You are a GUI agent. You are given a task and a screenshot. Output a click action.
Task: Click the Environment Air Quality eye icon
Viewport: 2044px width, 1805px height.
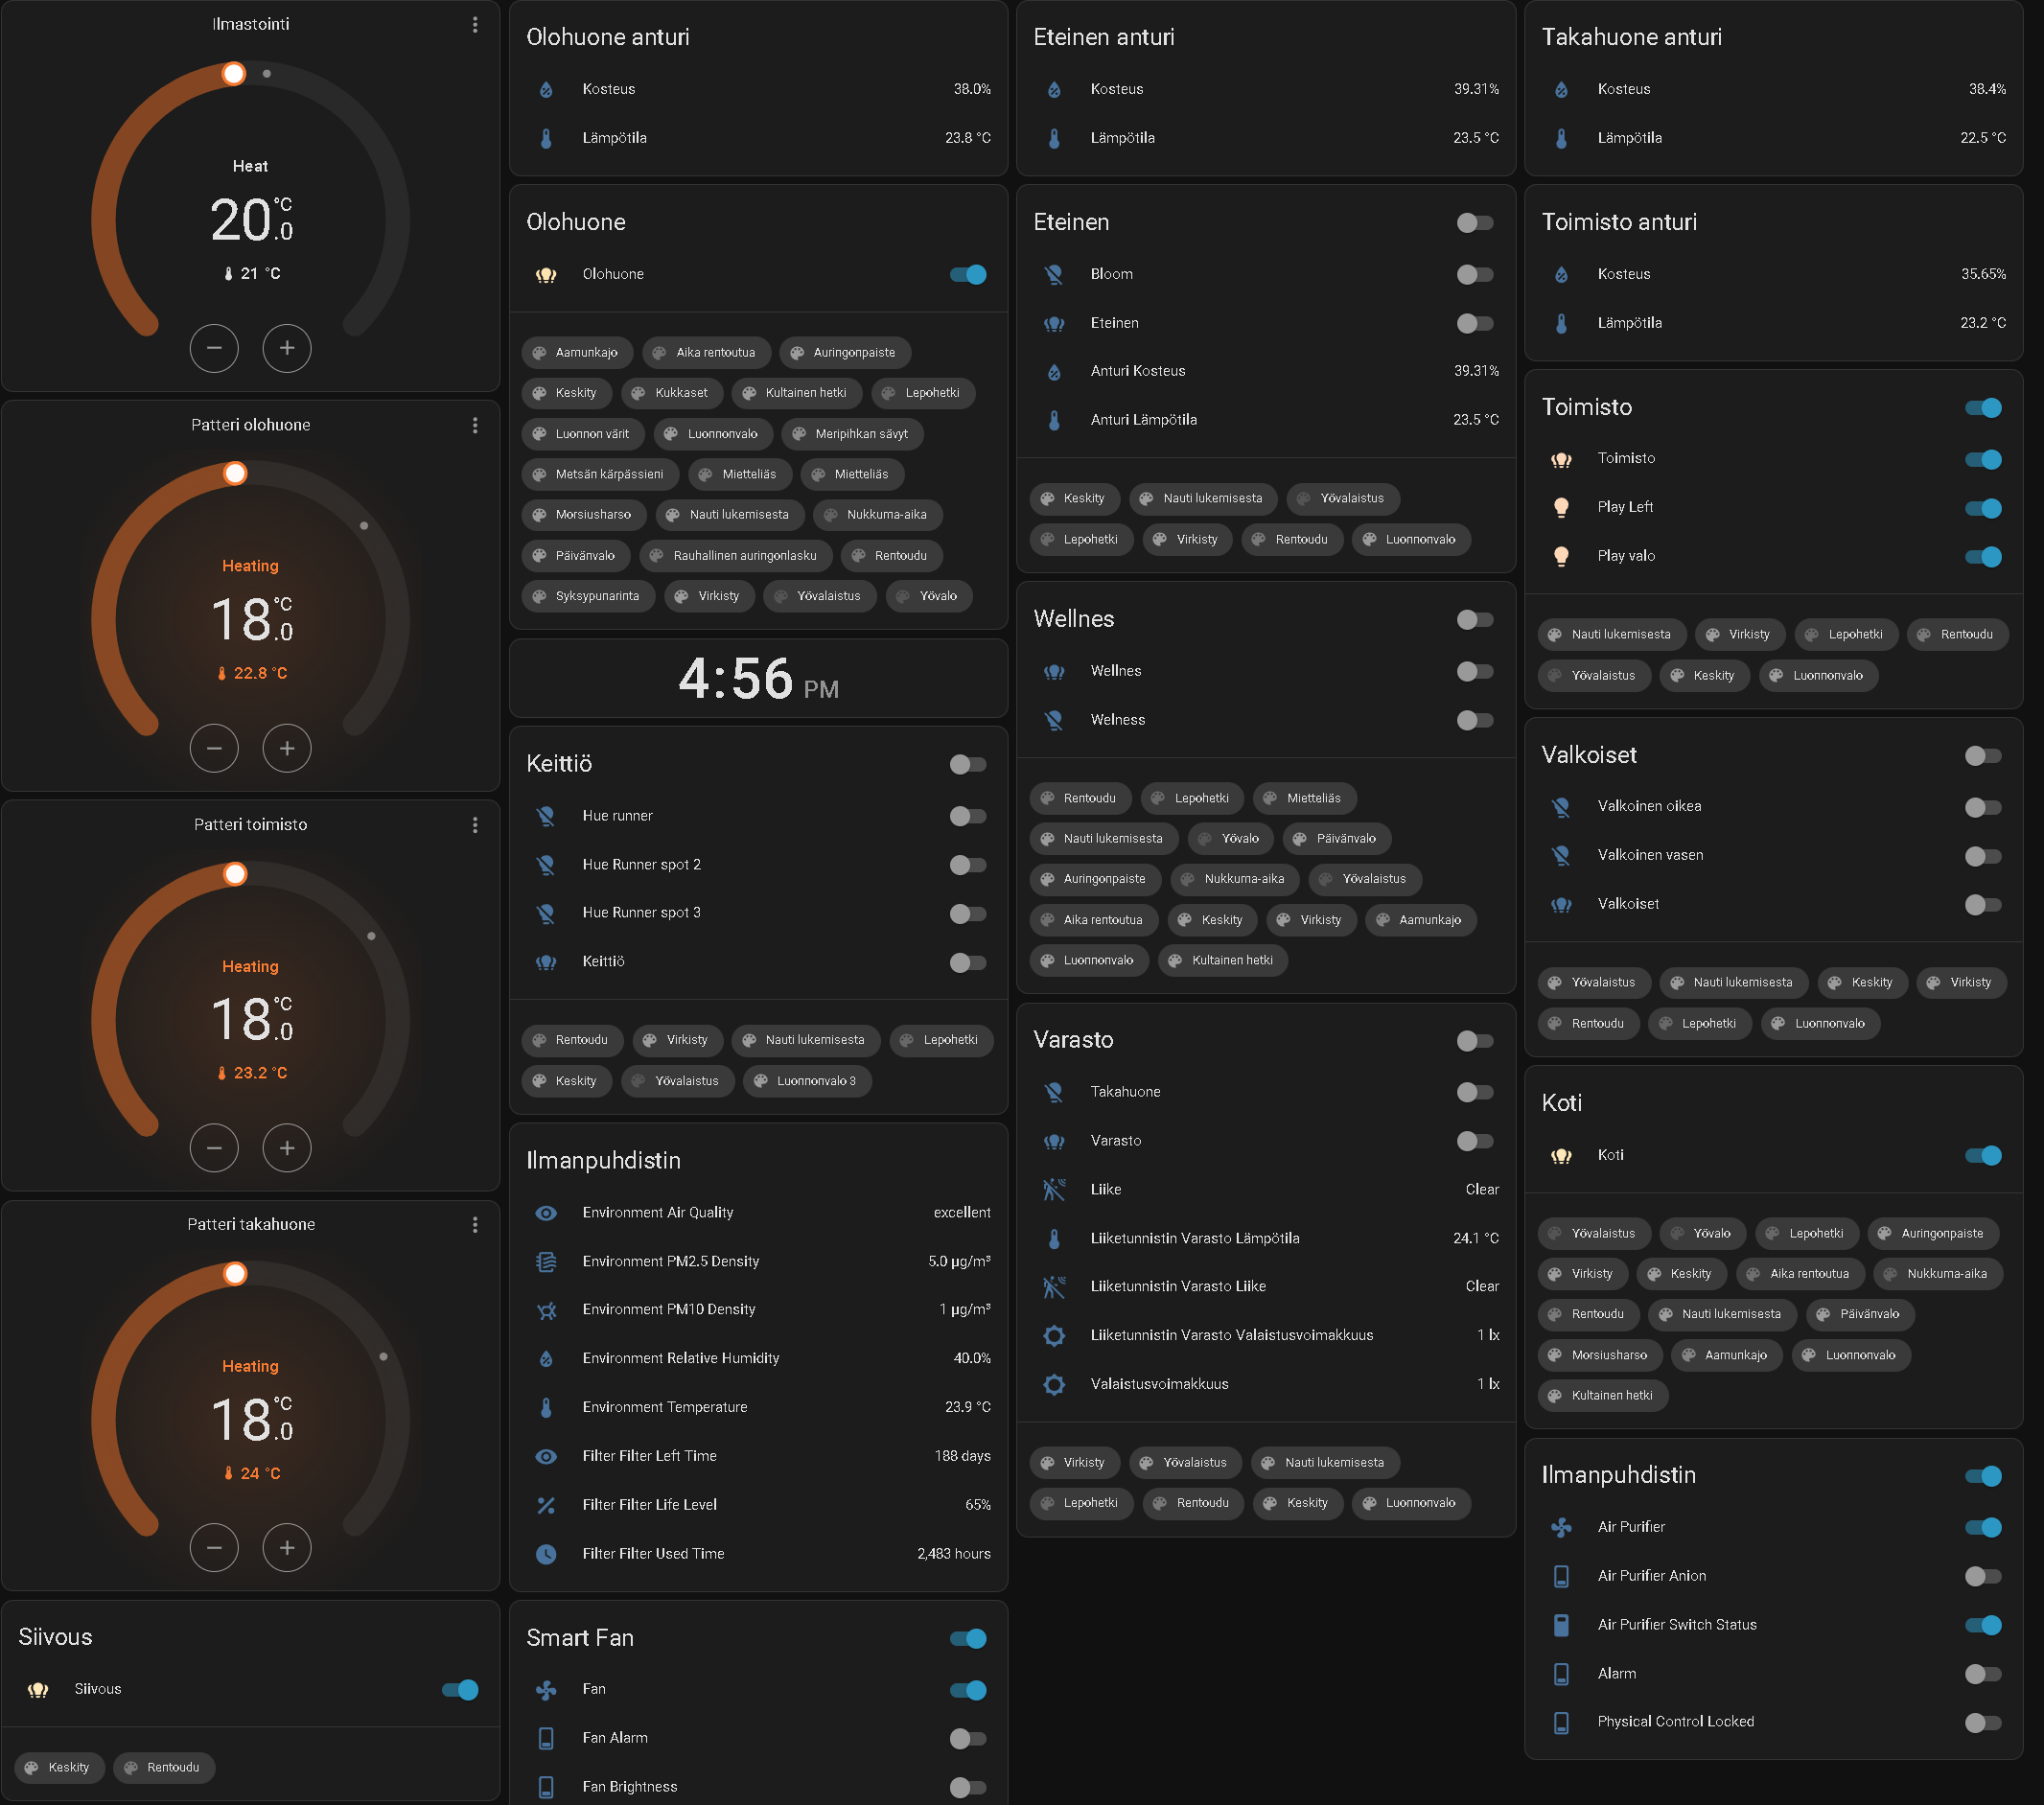coord(546,1213)
